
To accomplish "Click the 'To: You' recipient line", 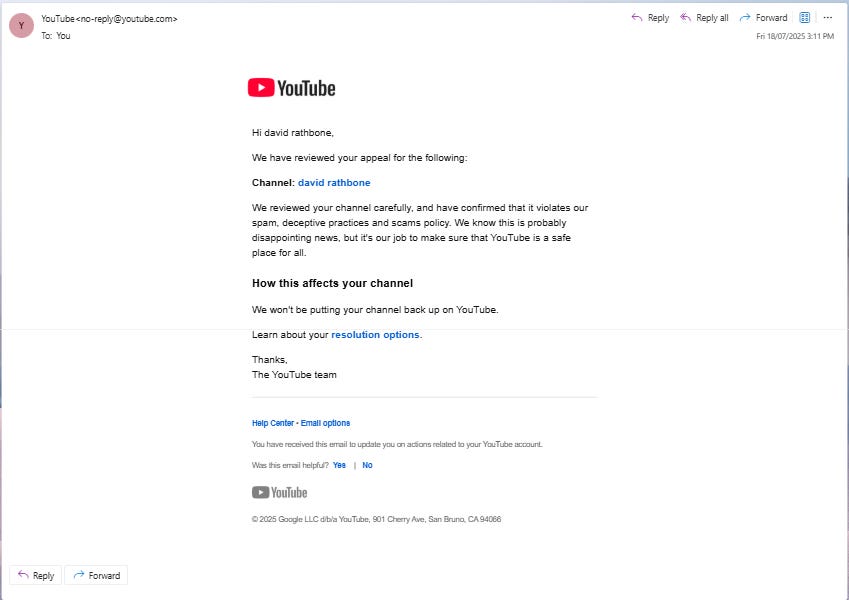I will click(56, 36).
